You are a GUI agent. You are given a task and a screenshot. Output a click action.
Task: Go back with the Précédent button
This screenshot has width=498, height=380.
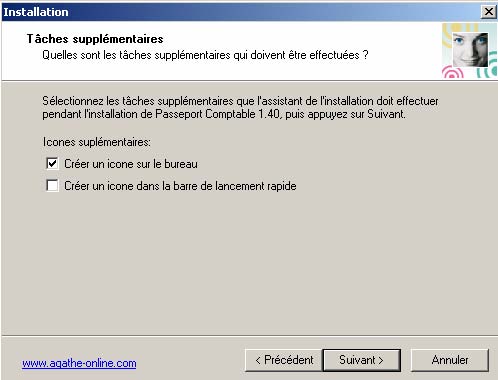284,360
